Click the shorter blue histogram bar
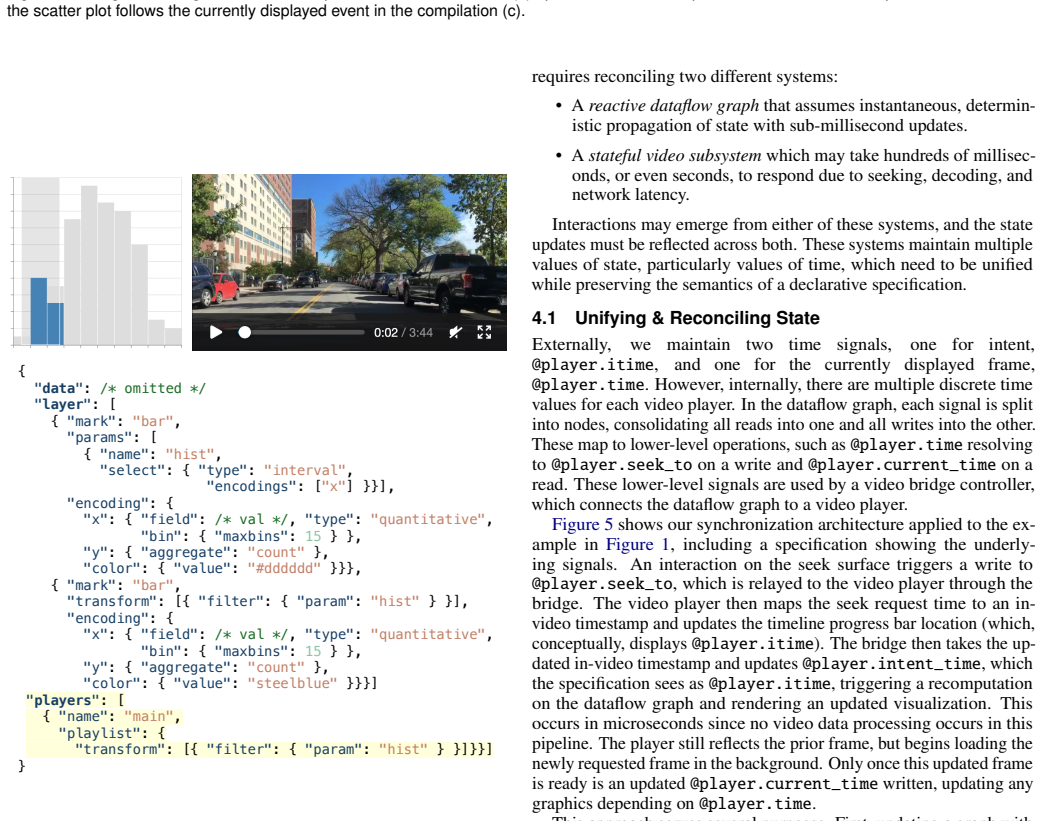This screenshot has height=821, width=1042. [x=55, y=324]
